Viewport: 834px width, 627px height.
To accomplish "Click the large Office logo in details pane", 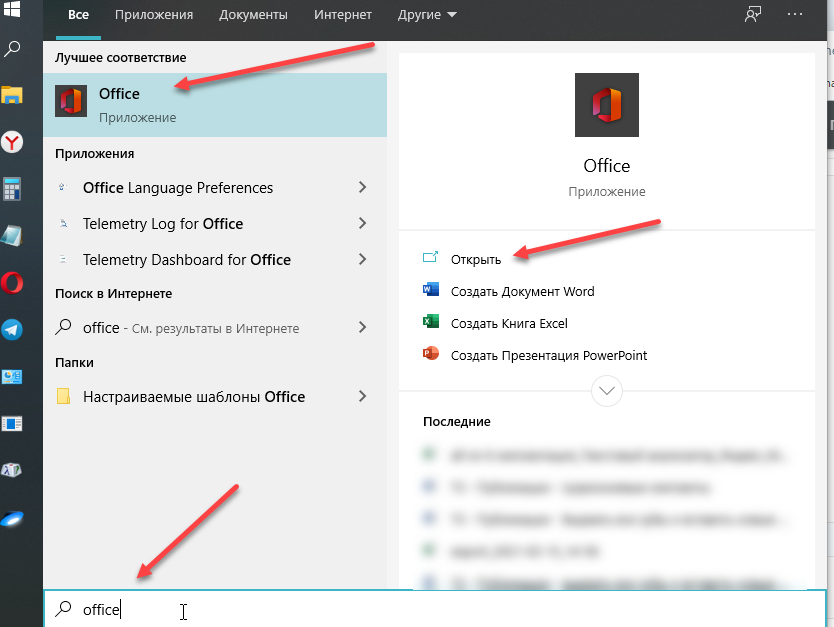I will click(x=606, y=105).
